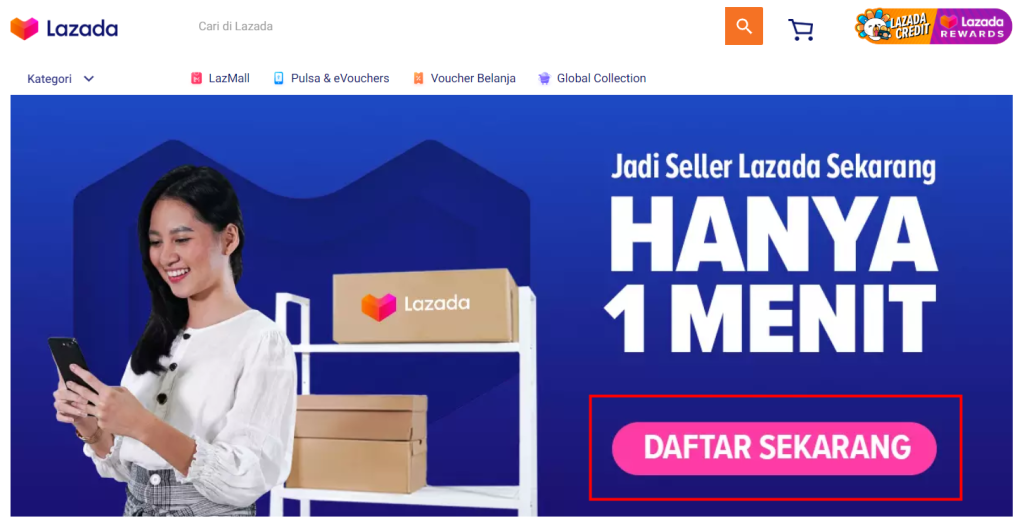
Task: Click the HANYA 1 MENIT banner headline
Action: tap(772, 274)
